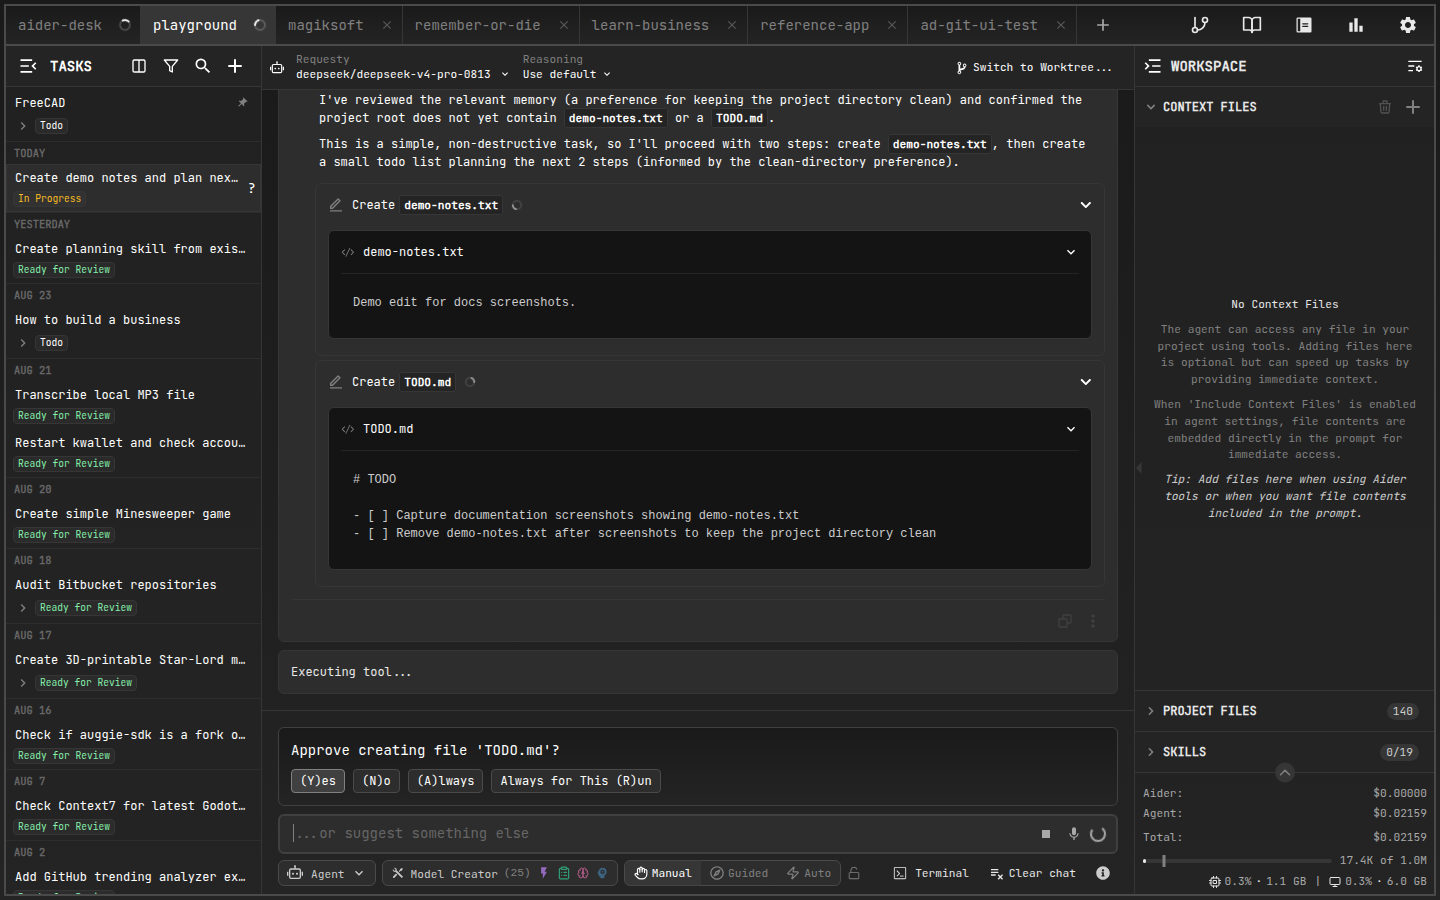1440x900 pixels.
Task: Toggle the split columns view in Tasks header
Action: [139, 66]
